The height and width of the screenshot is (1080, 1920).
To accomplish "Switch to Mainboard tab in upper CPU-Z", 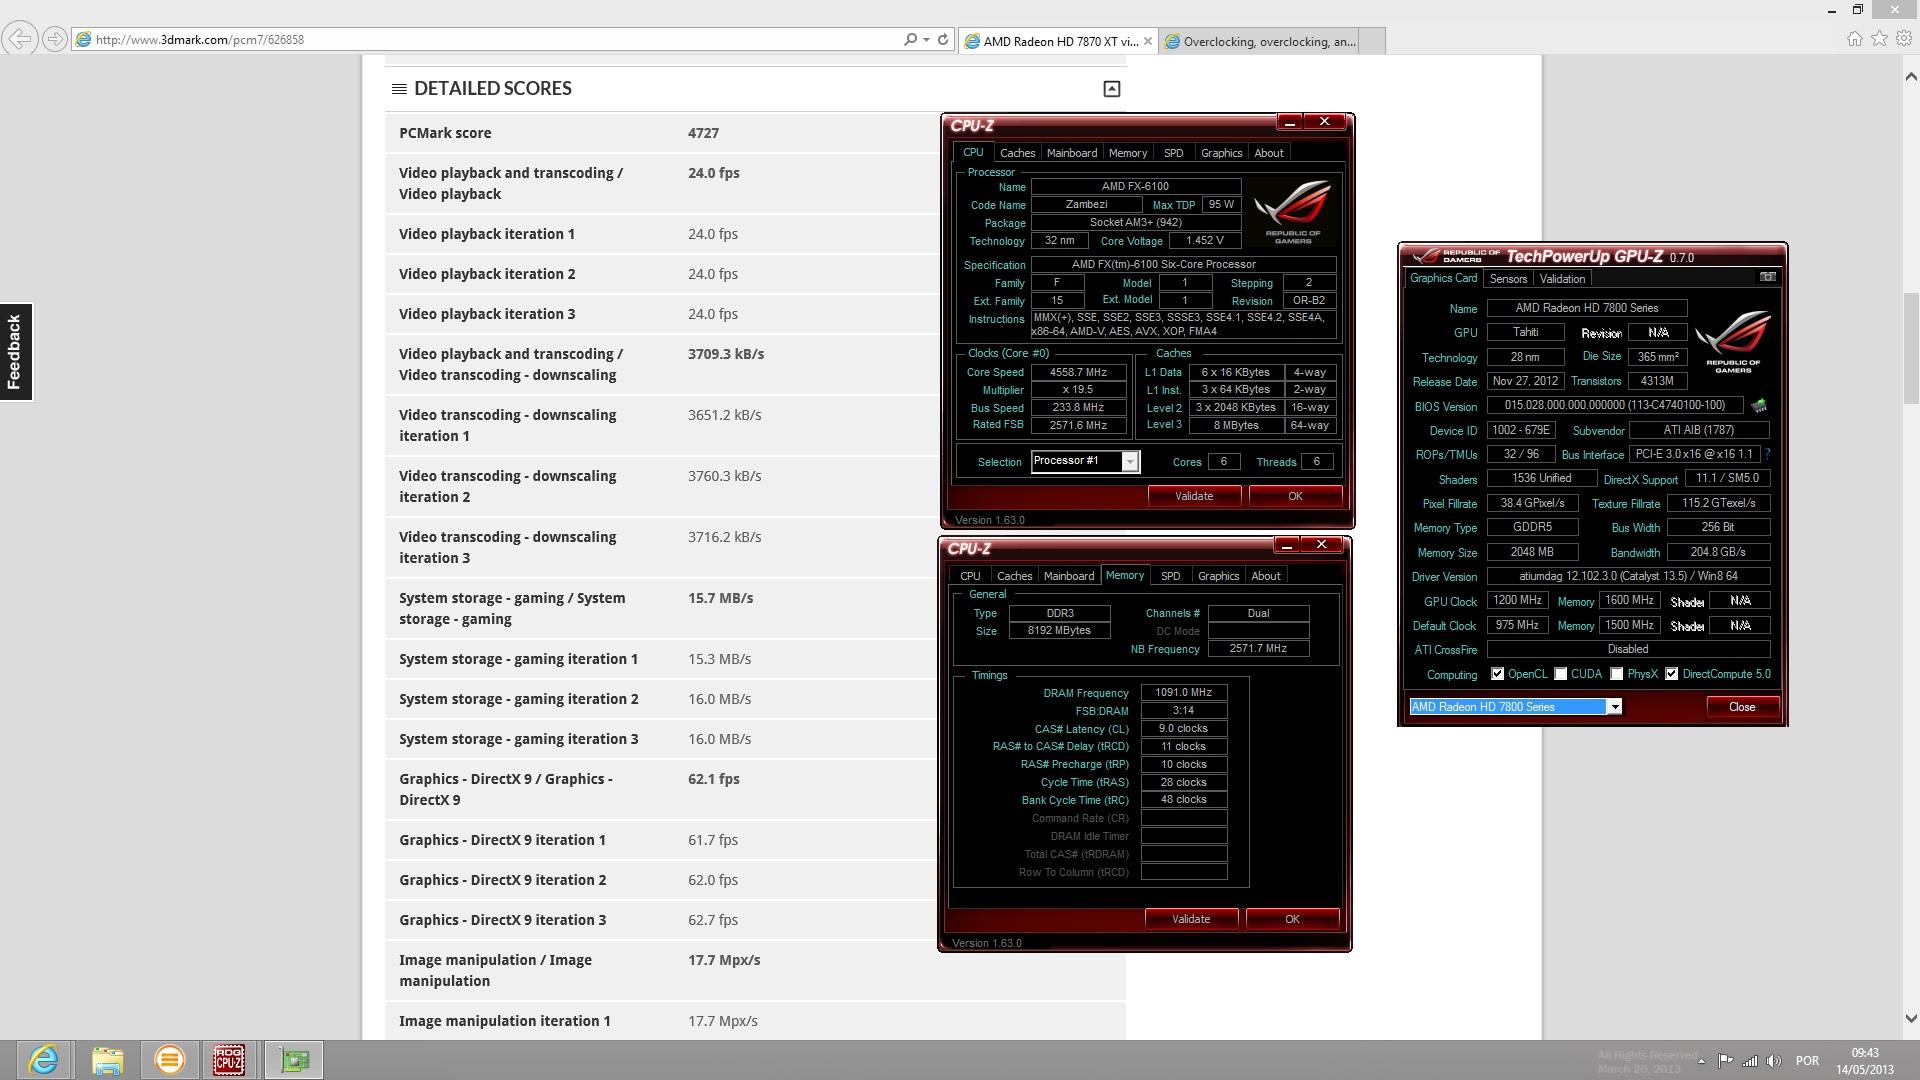I will click(x=1071, y=153).
